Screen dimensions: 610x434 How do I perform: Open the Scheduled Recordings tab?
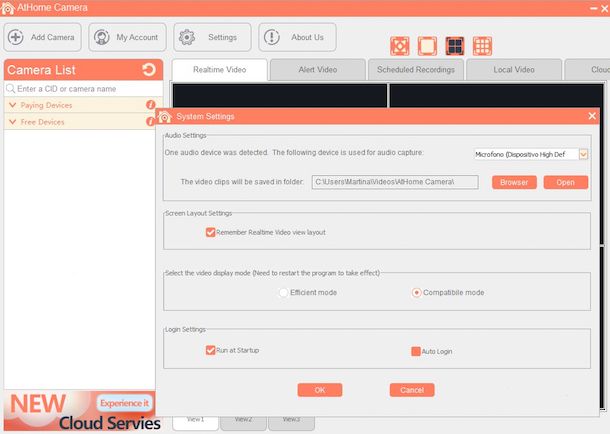pos(416,70)
